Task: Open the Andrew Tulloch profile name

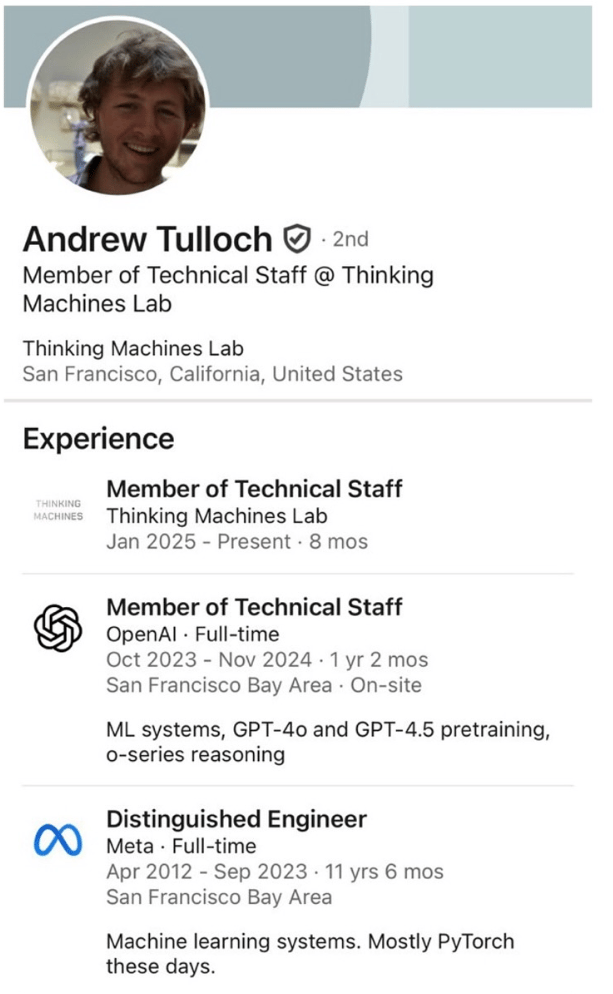Action: click(x=148, y=239)
